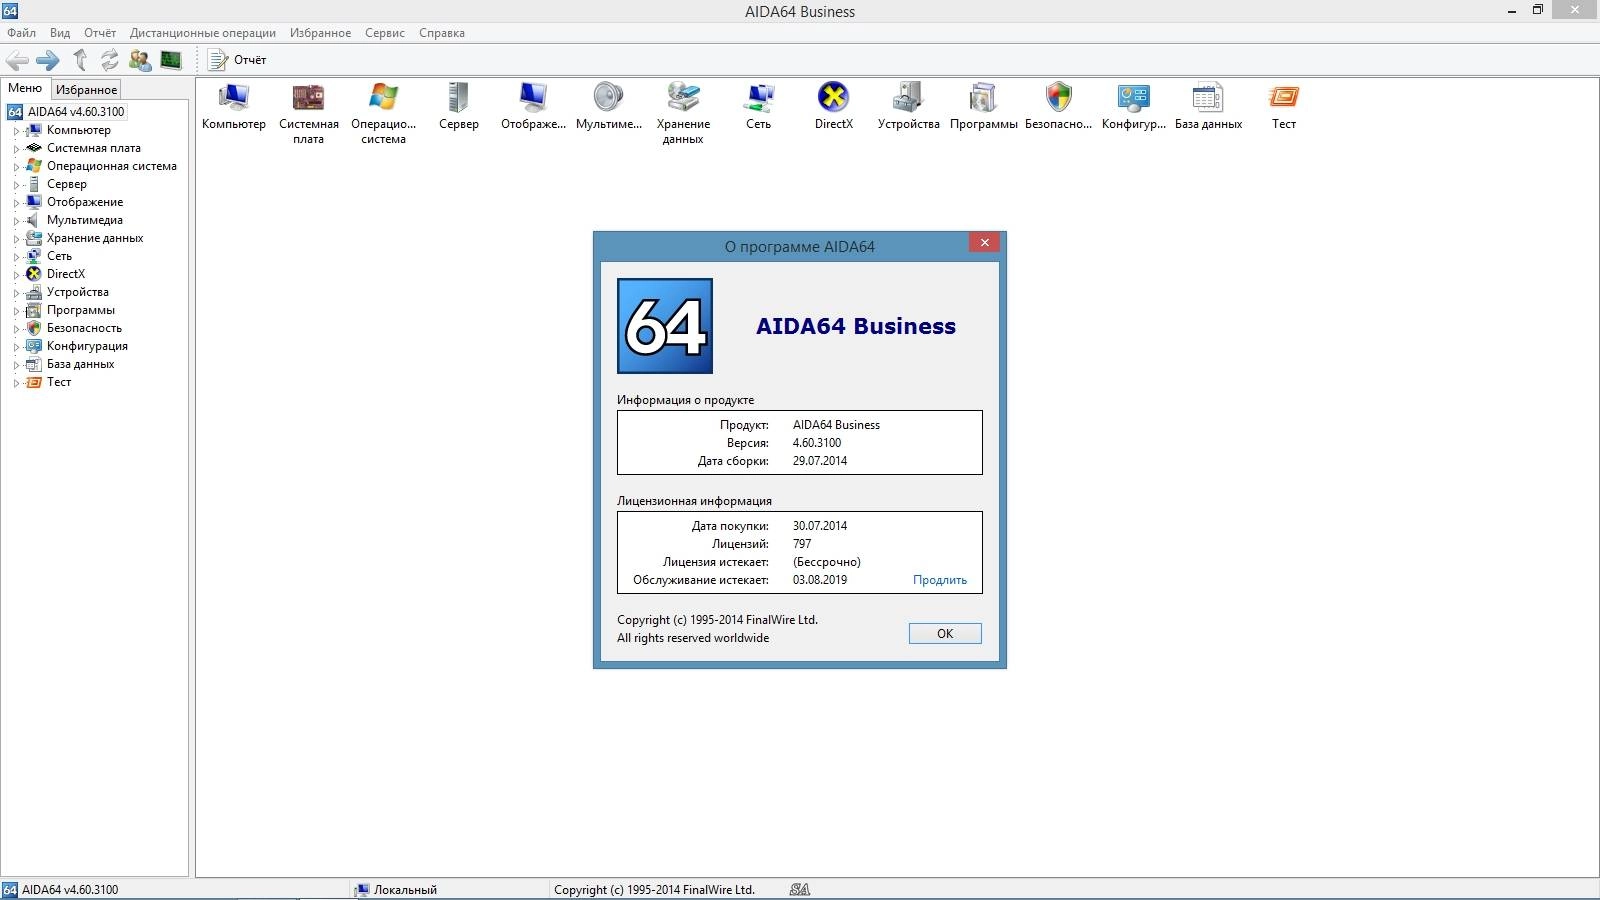Screen dimensions: 1600x900
Task: Open the Системная плата icon in main pane
Action: (308, 98)
